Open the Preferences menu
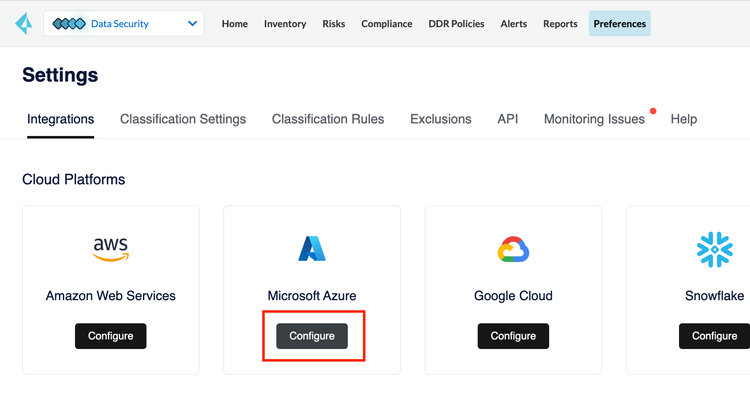Image resolution: width=750 pixels, height=418 pixels. [x=619, y=23]
